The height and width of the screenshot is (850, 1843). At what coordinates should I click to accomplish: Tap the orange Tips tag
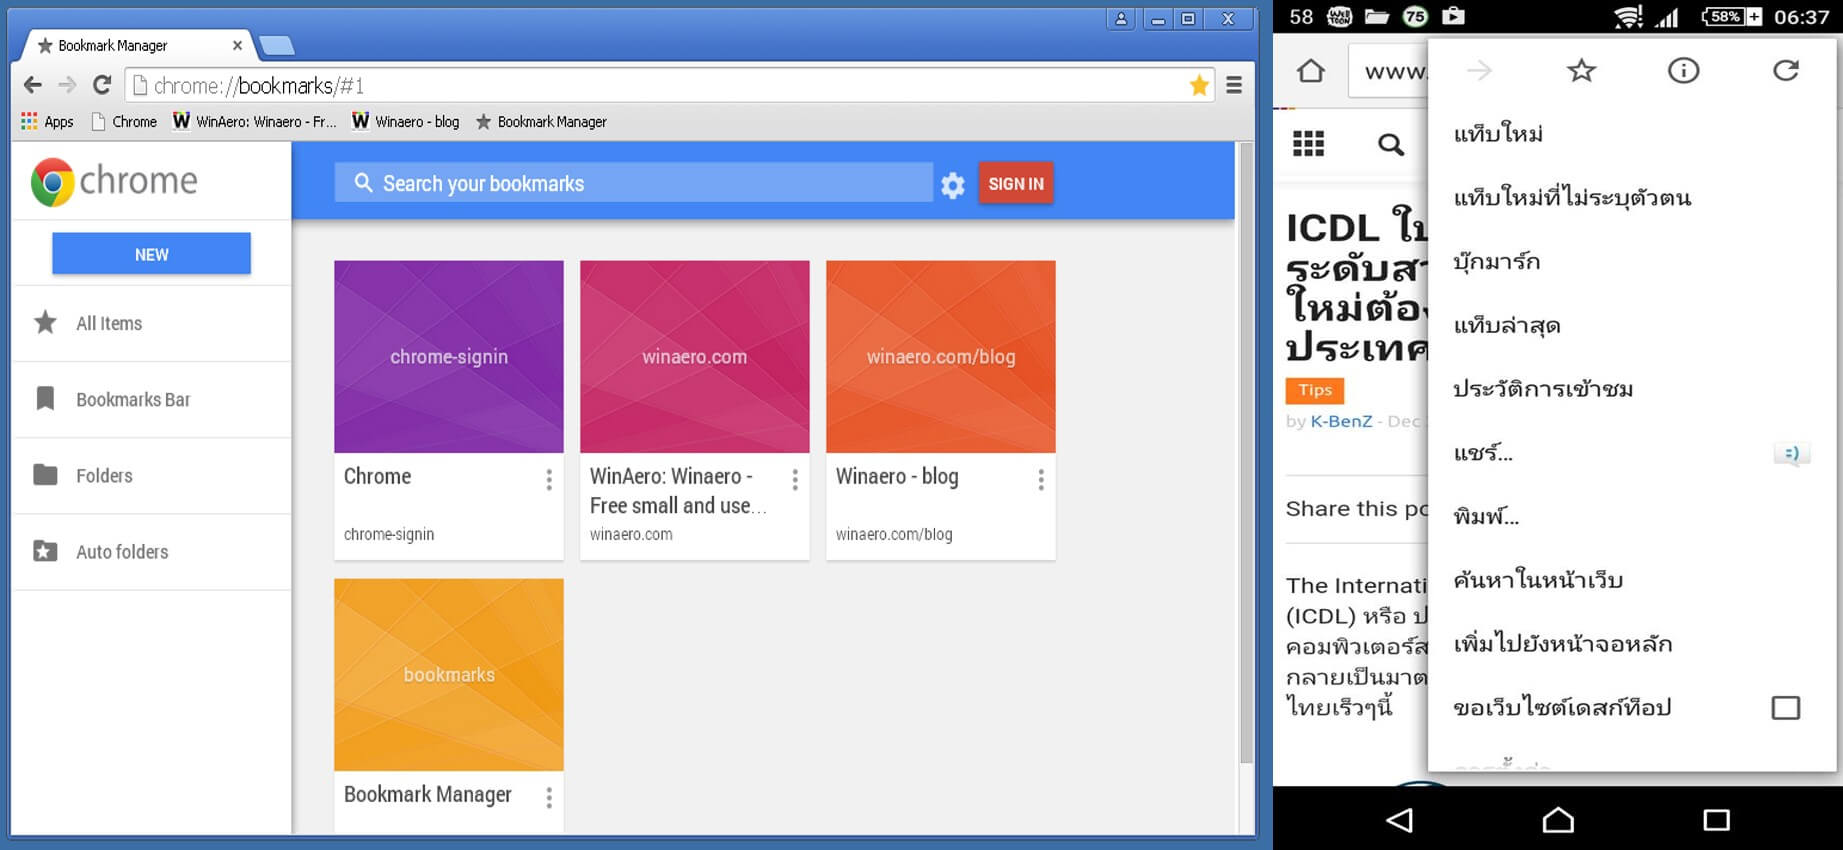point(1314,390)
